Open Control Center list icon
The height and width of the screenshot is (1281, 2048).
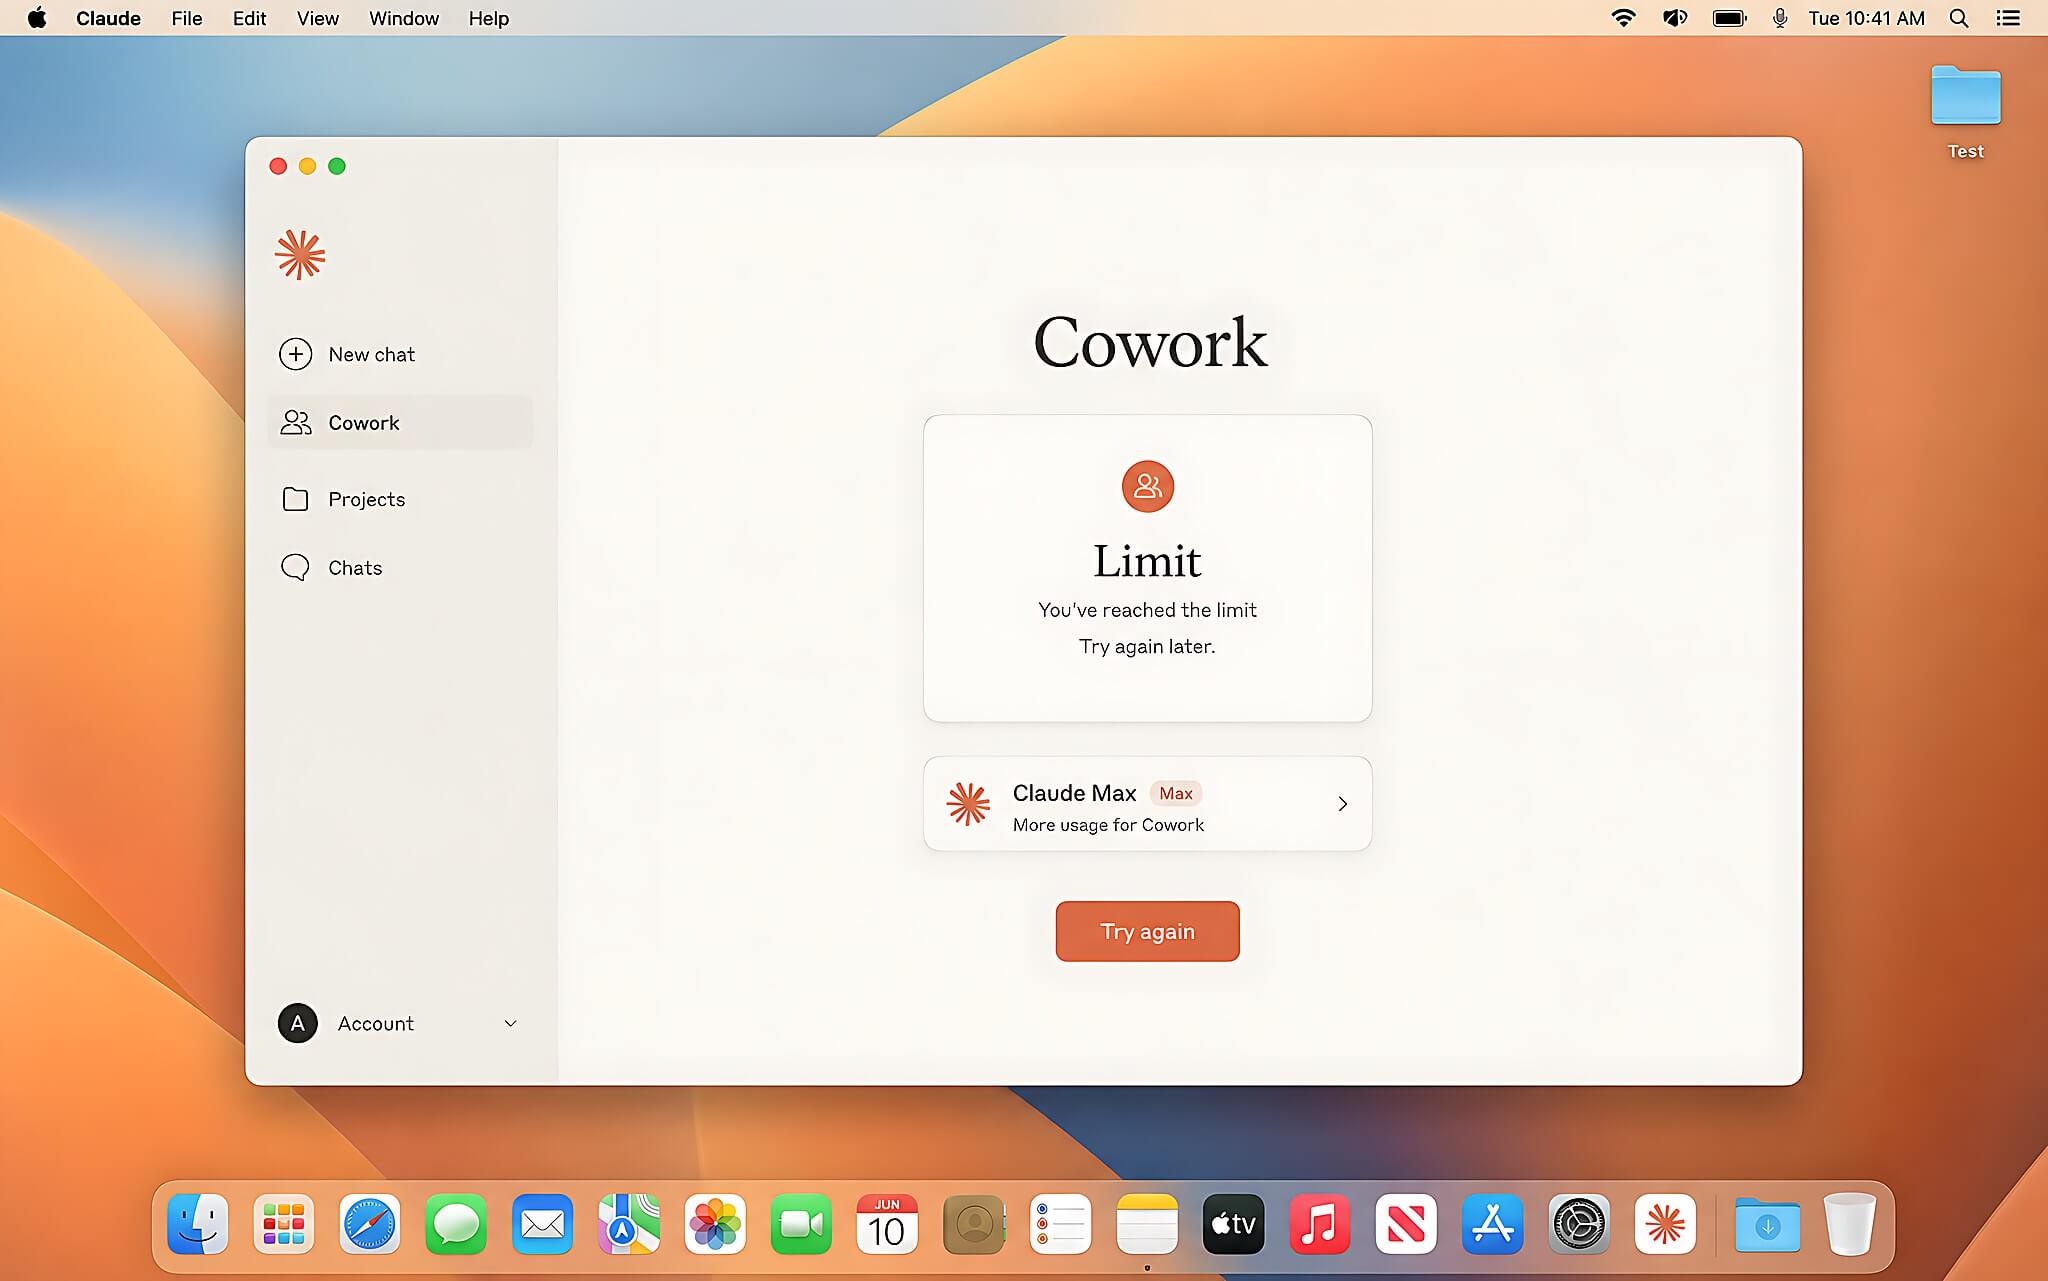coord(2008,18)
